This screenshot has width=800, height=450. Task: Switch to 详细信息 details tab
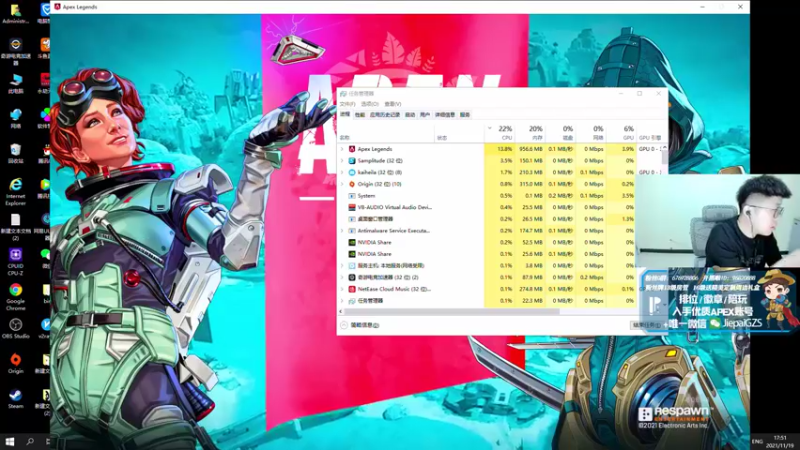point(445,115)
